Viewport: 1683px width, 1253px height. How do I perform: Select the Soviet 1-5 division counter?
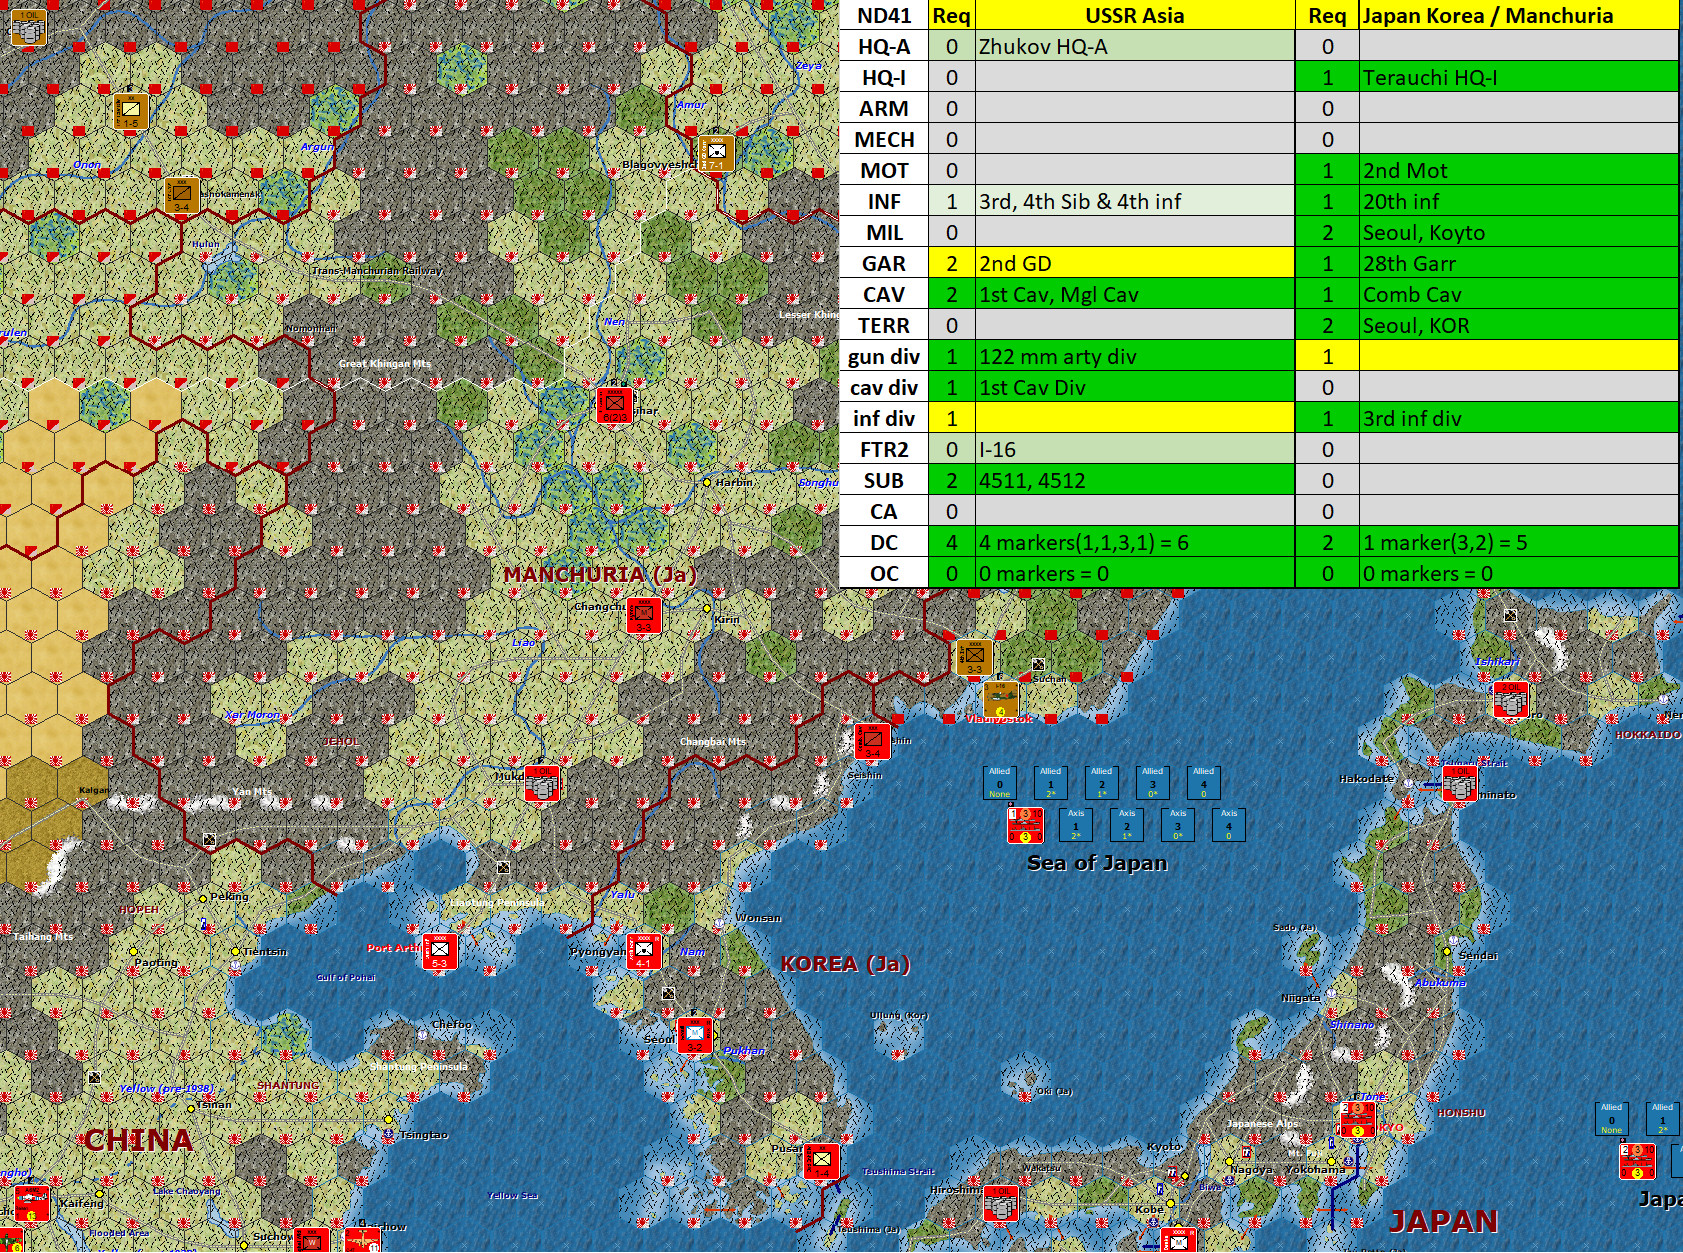coord(130,110)
